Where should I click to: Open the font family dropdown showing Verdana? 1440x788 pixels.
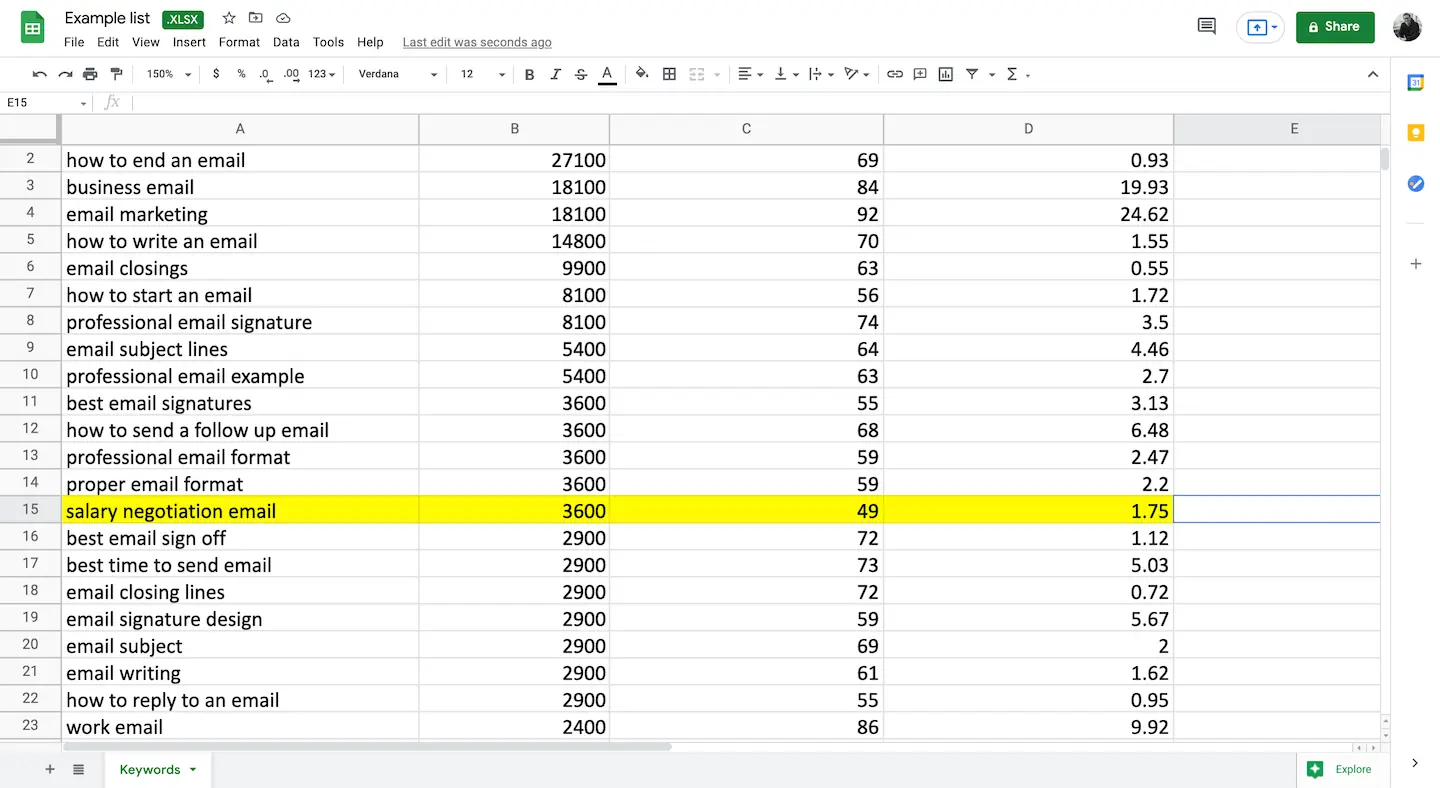point(396,73)
